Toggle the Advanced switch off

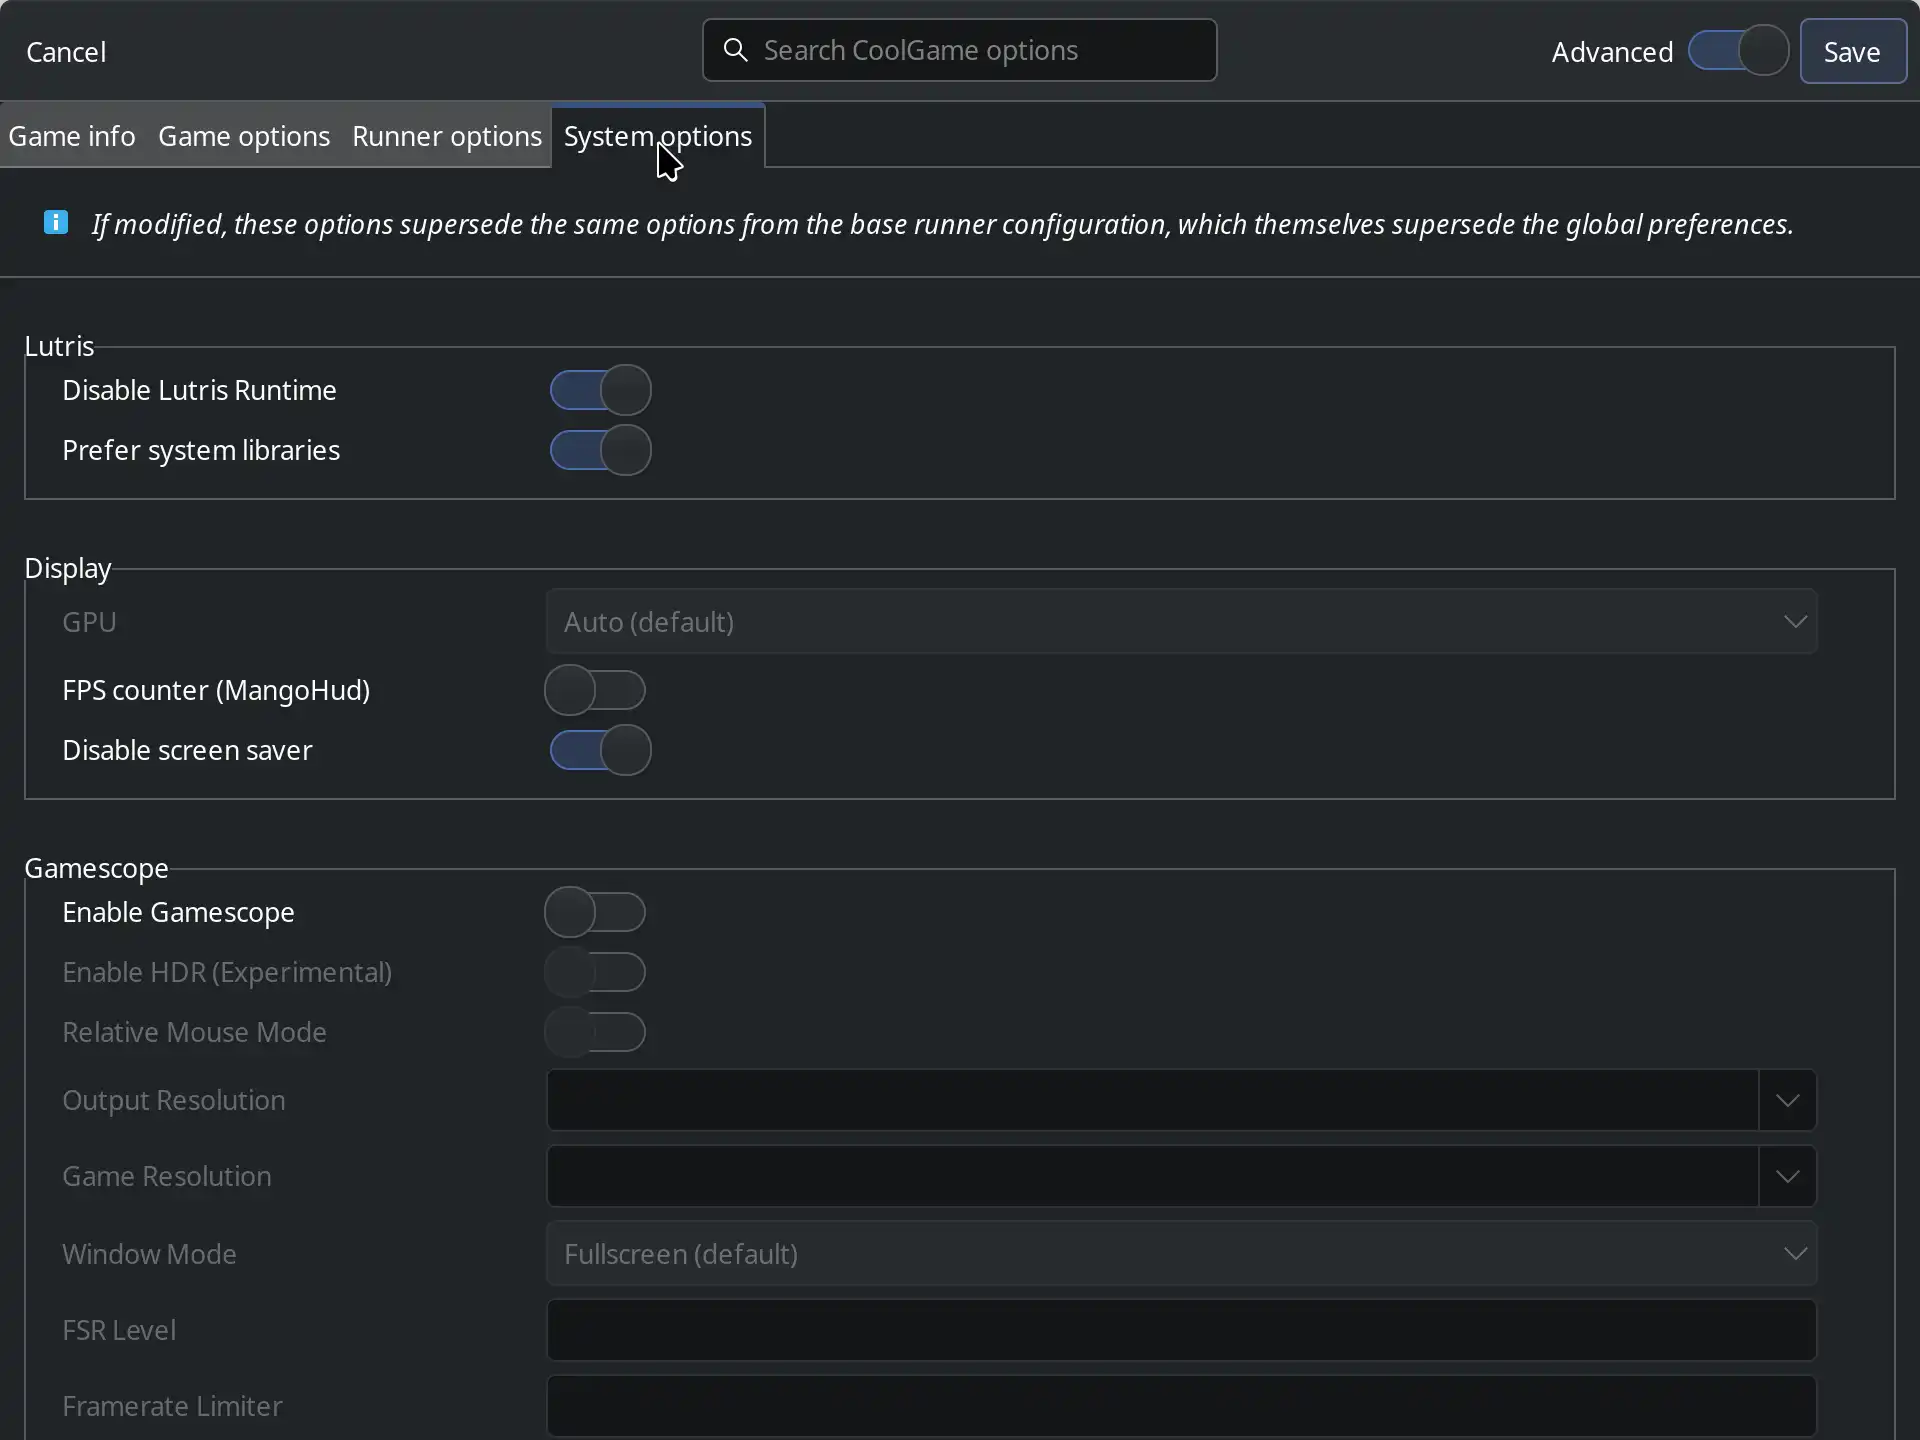[1738, 51]
